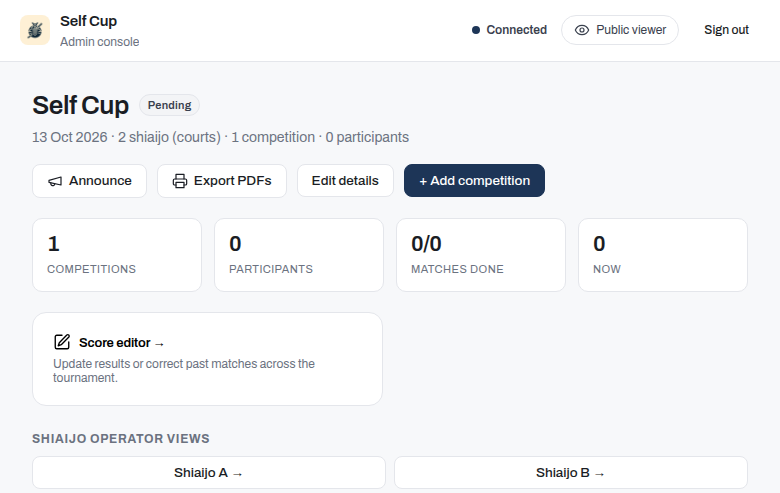Click the 'SHIAIJO OPERATOR VIEWS' section heading
The image size is (780, 493).
tap(121, 439)
